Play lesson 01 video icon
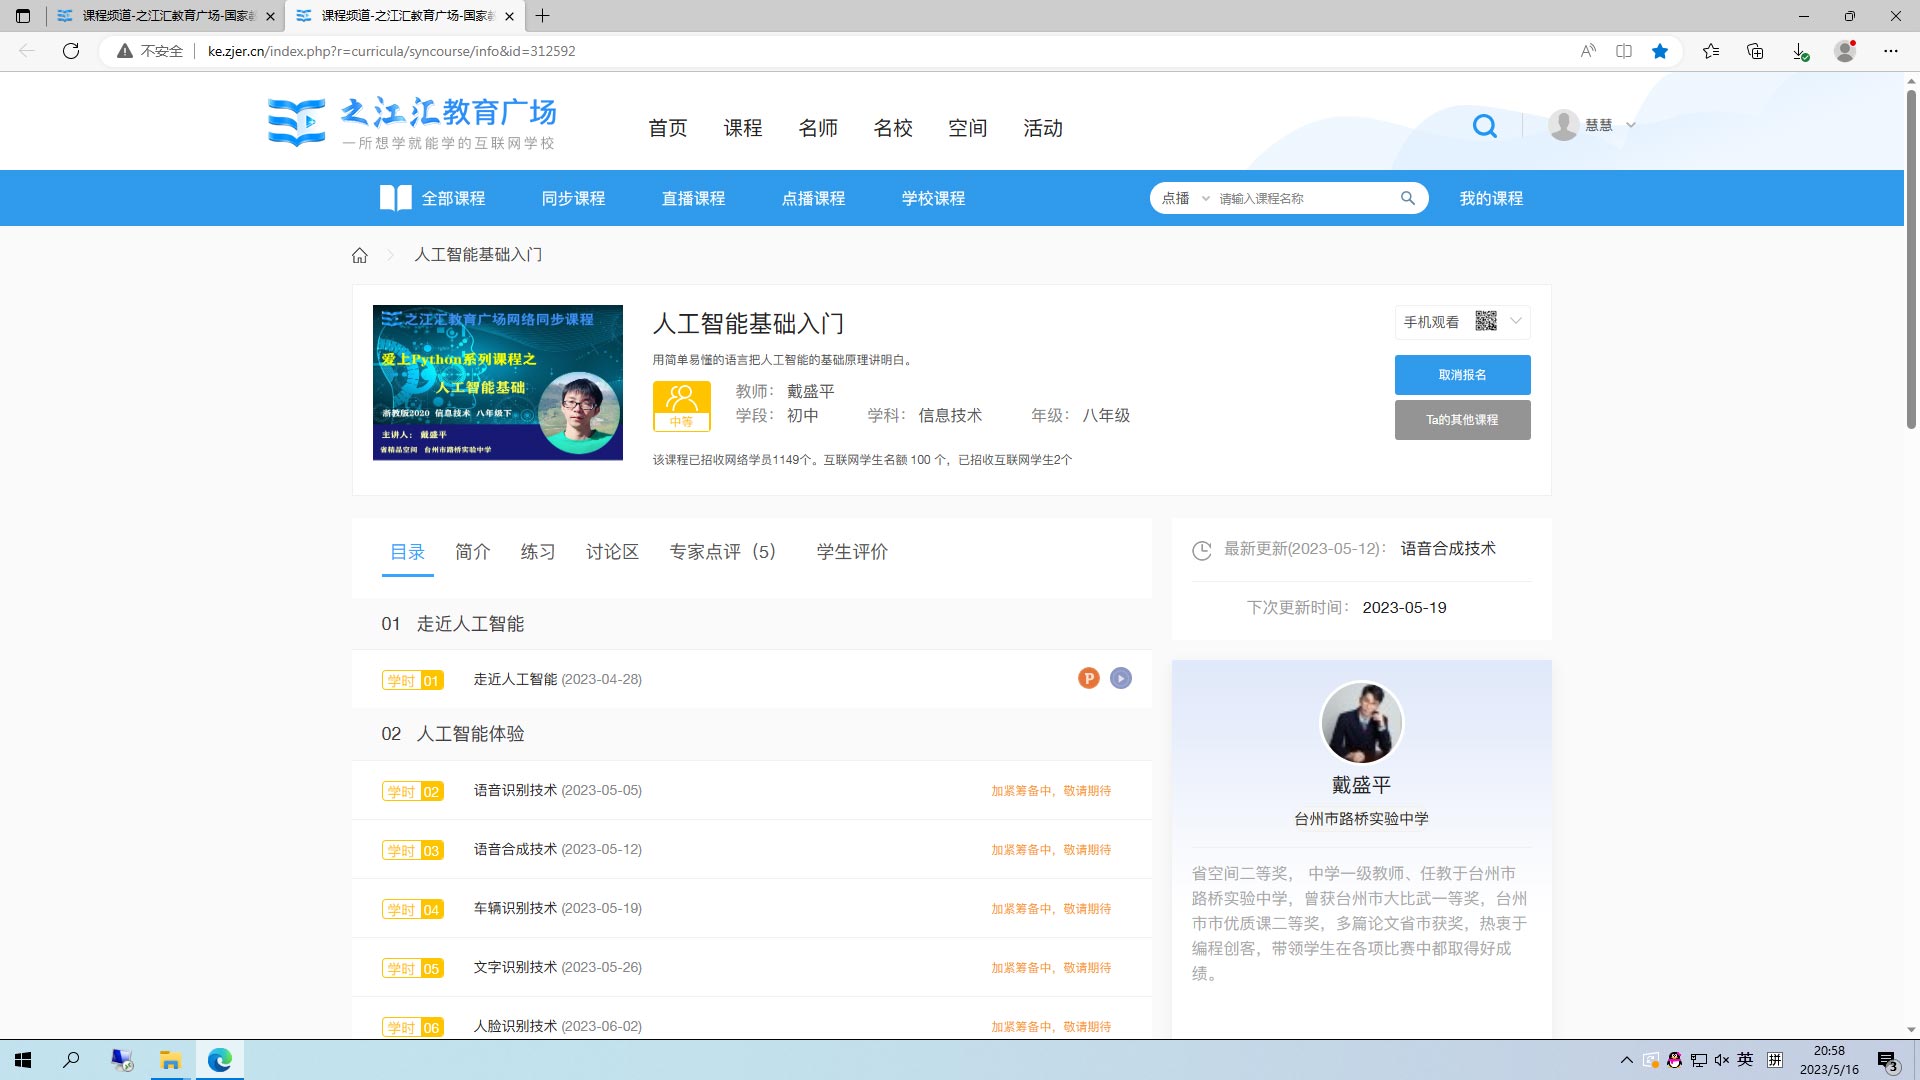This screenshot has width=1920, height=1080. [x=1121, y=678]
